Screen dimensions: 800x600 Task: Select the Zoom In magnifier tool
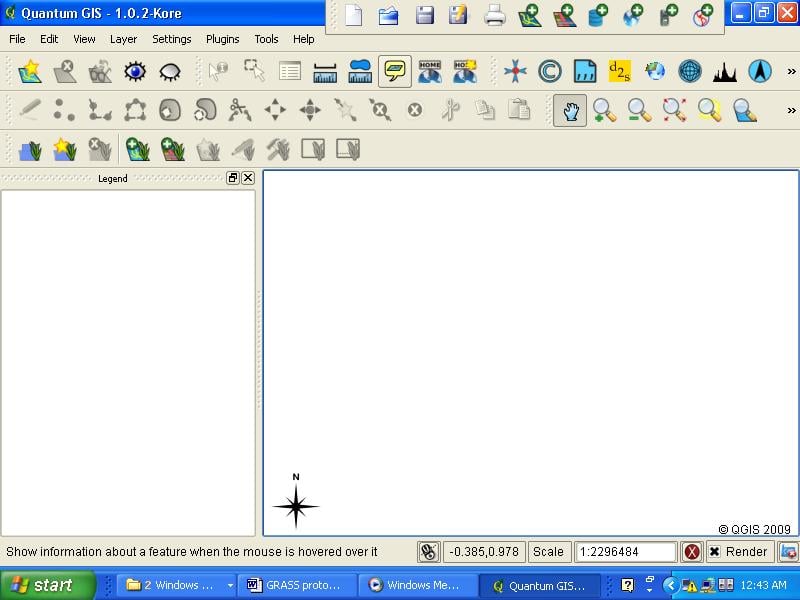[604, 110]
